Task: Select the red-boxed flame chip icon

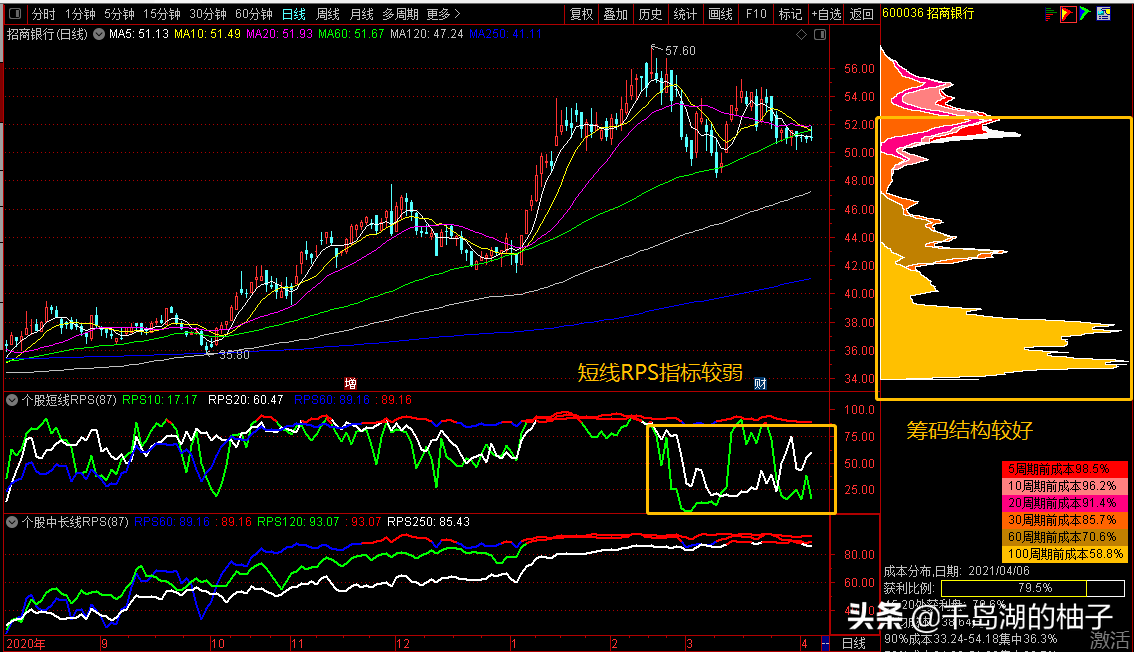Action: coord(1067,14)
